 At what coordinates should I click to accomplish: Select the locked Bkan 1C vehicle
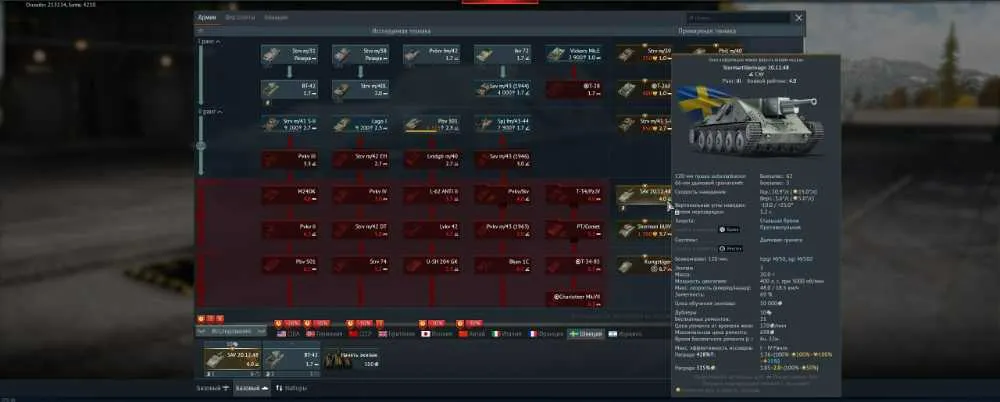pos(503,265)
